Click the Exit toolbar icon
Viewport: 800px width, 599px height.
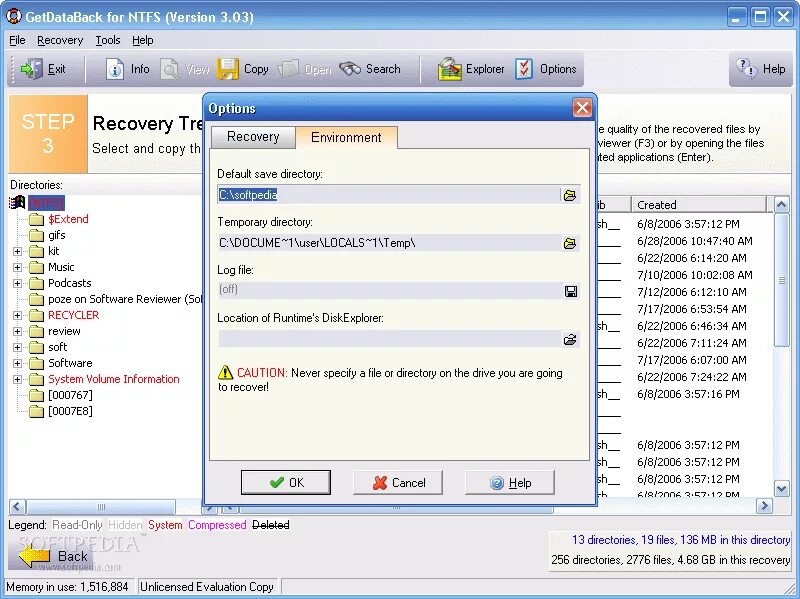pos(32,69)
